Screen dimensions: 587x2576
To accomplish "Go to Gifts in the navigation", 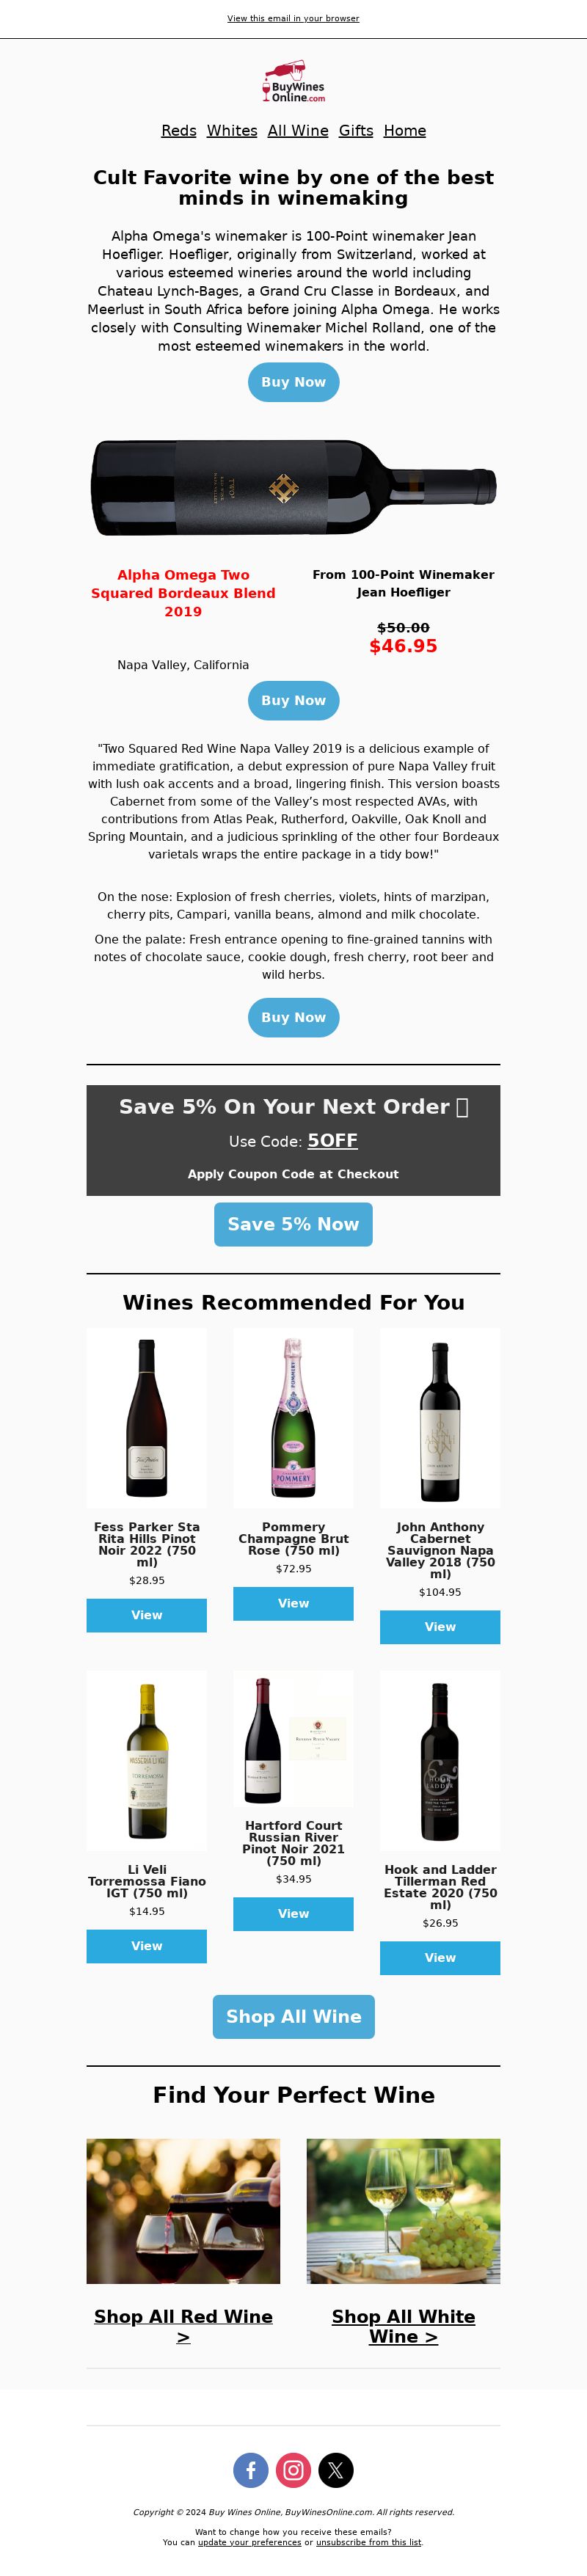I will click(356, 130).
